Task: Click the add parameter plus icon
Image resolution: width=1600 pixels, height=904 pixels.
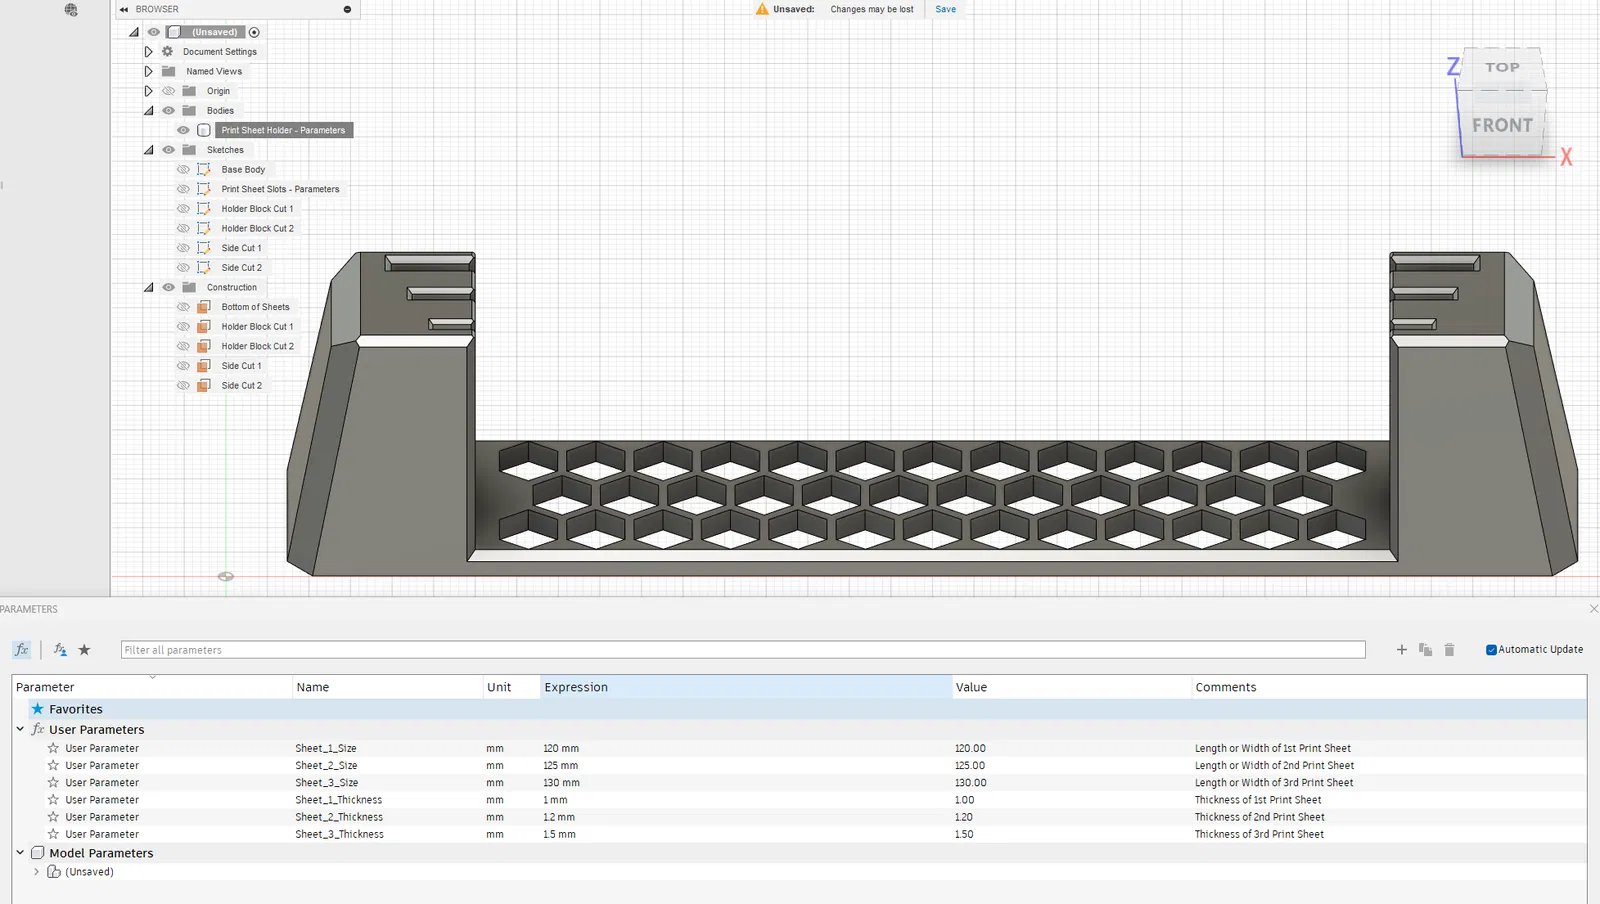Action: (1401, 650)
